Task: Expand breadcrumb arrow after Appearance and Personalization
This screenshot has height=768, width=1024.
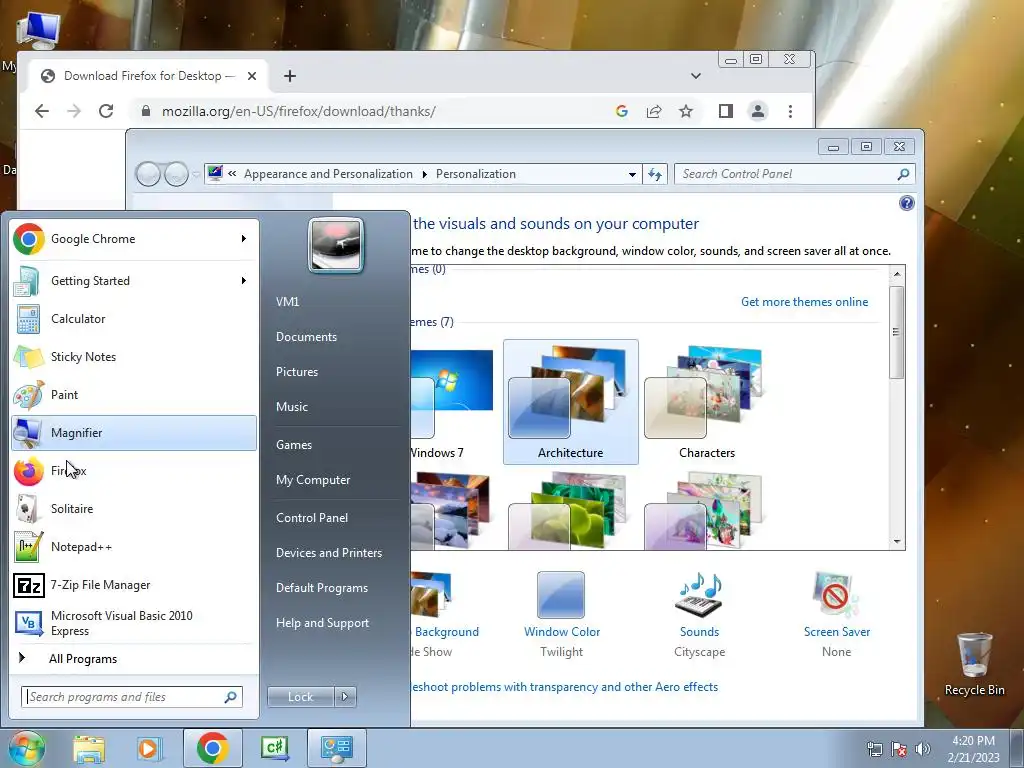Action: click(x=424, y=174)
